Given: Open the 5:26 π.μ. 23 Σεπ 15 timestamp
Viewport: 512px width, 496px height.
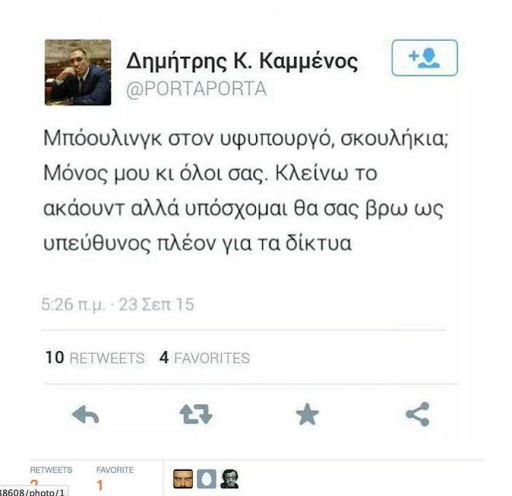Looking at the screenshot, I should [x=117, y=304].
